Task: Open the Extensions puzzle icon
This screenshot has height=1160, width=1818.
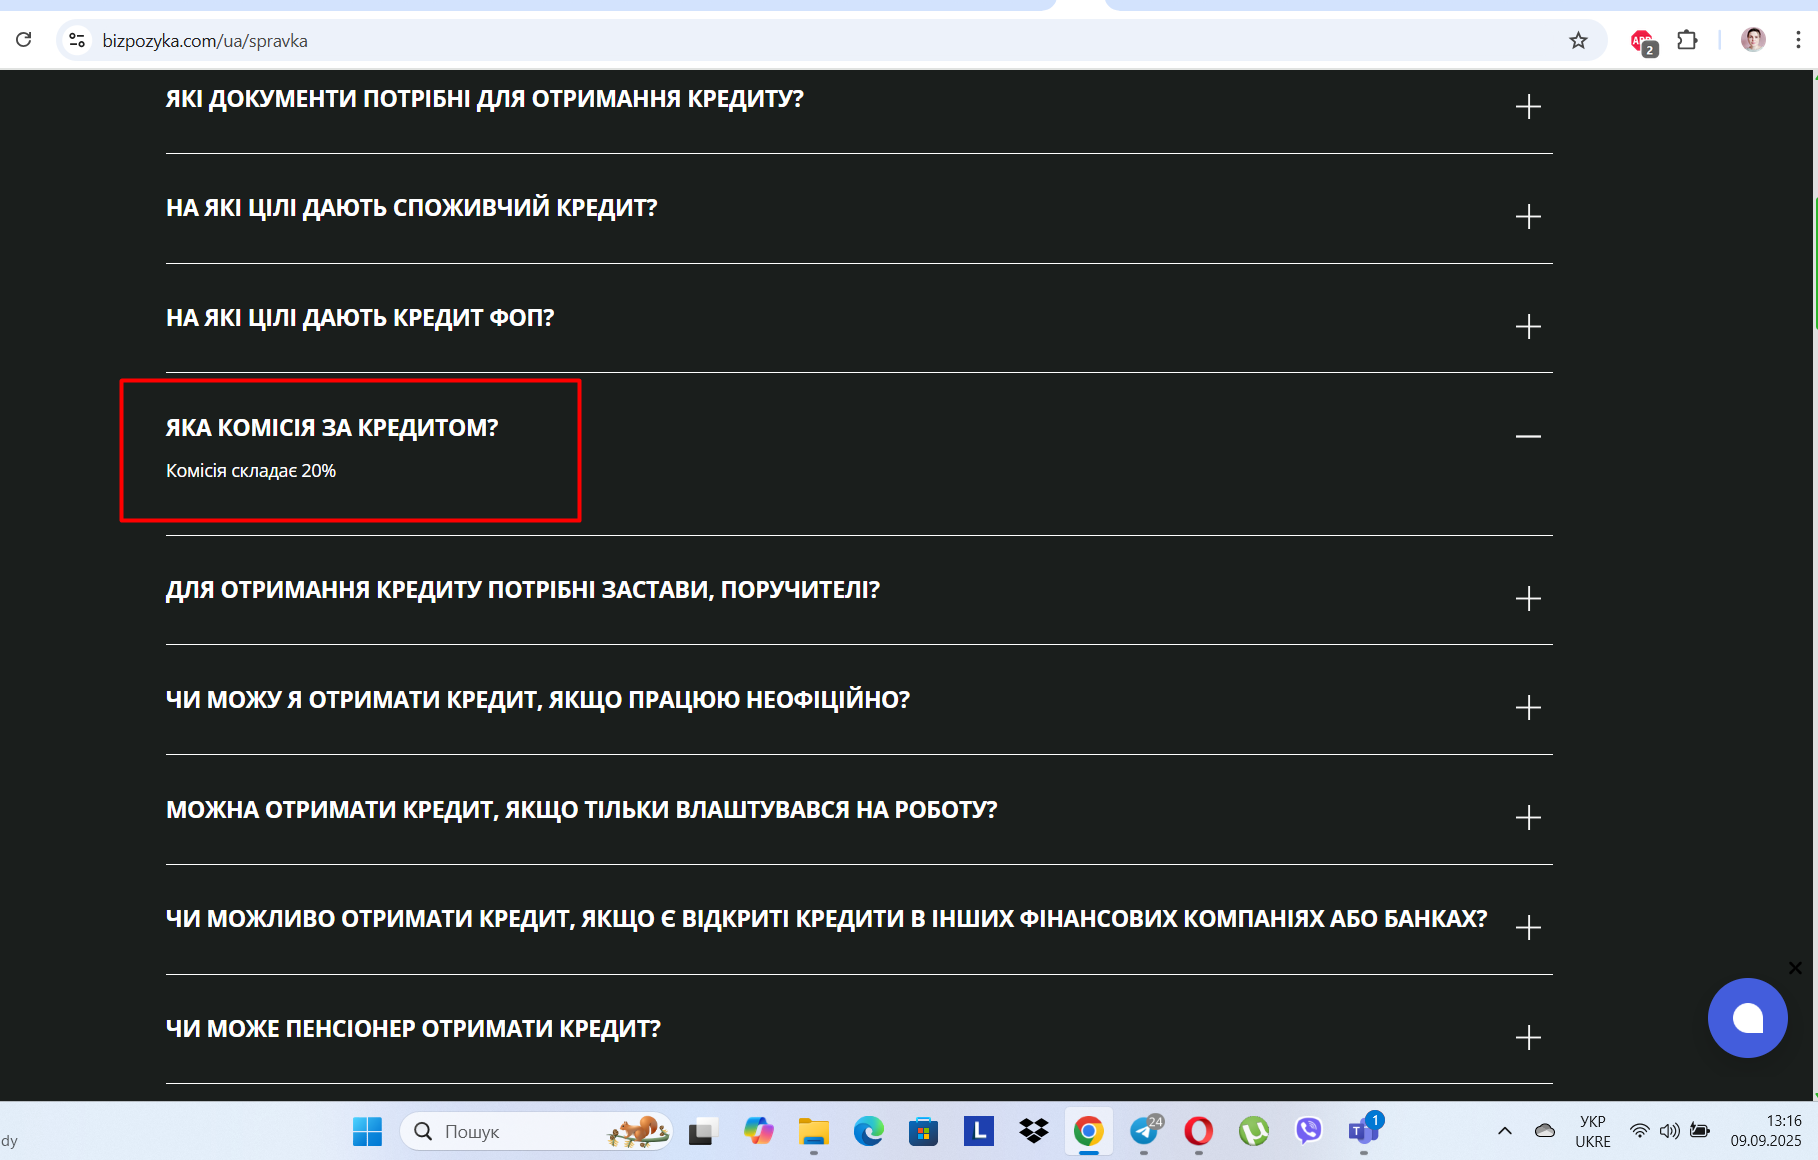Action: 1687,40
